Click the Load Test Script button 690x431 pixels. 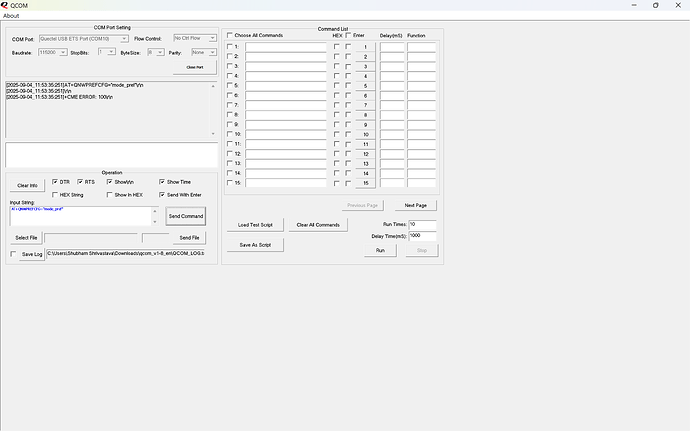coord(255,225)
